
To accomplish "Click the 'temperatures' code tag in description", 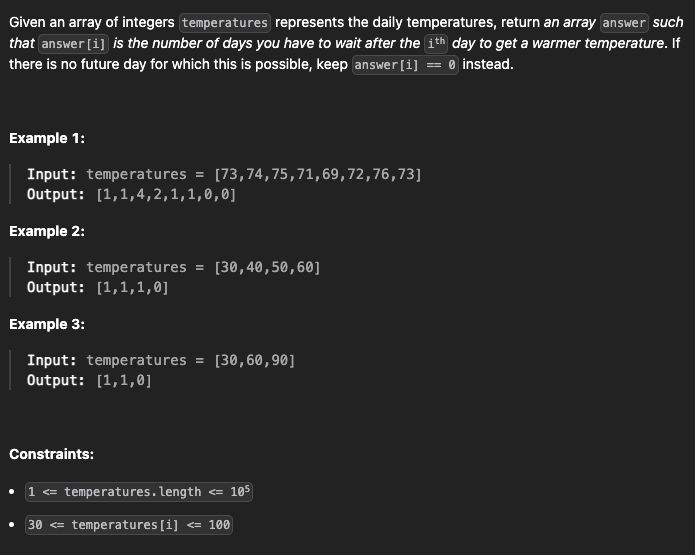I will 225,23.
